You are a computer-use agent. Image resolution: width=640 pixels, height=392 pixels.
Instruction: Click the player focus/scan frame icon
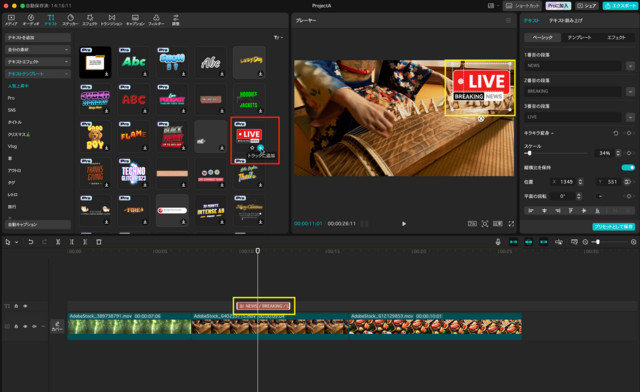(x=484, y=224)
